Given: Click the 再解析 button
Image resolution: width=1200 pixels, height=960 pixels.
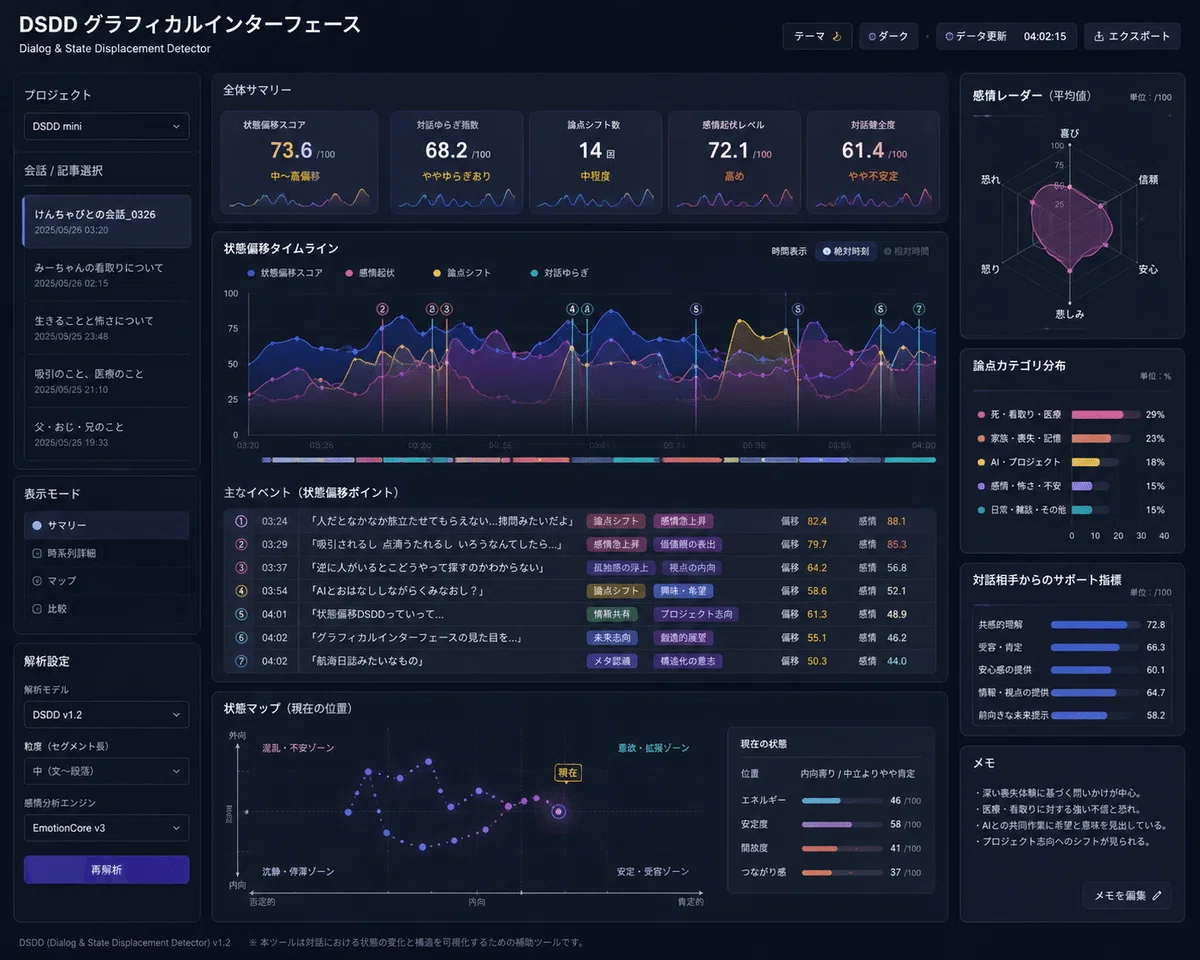Looking at the screenshot, I should point(106,870).
